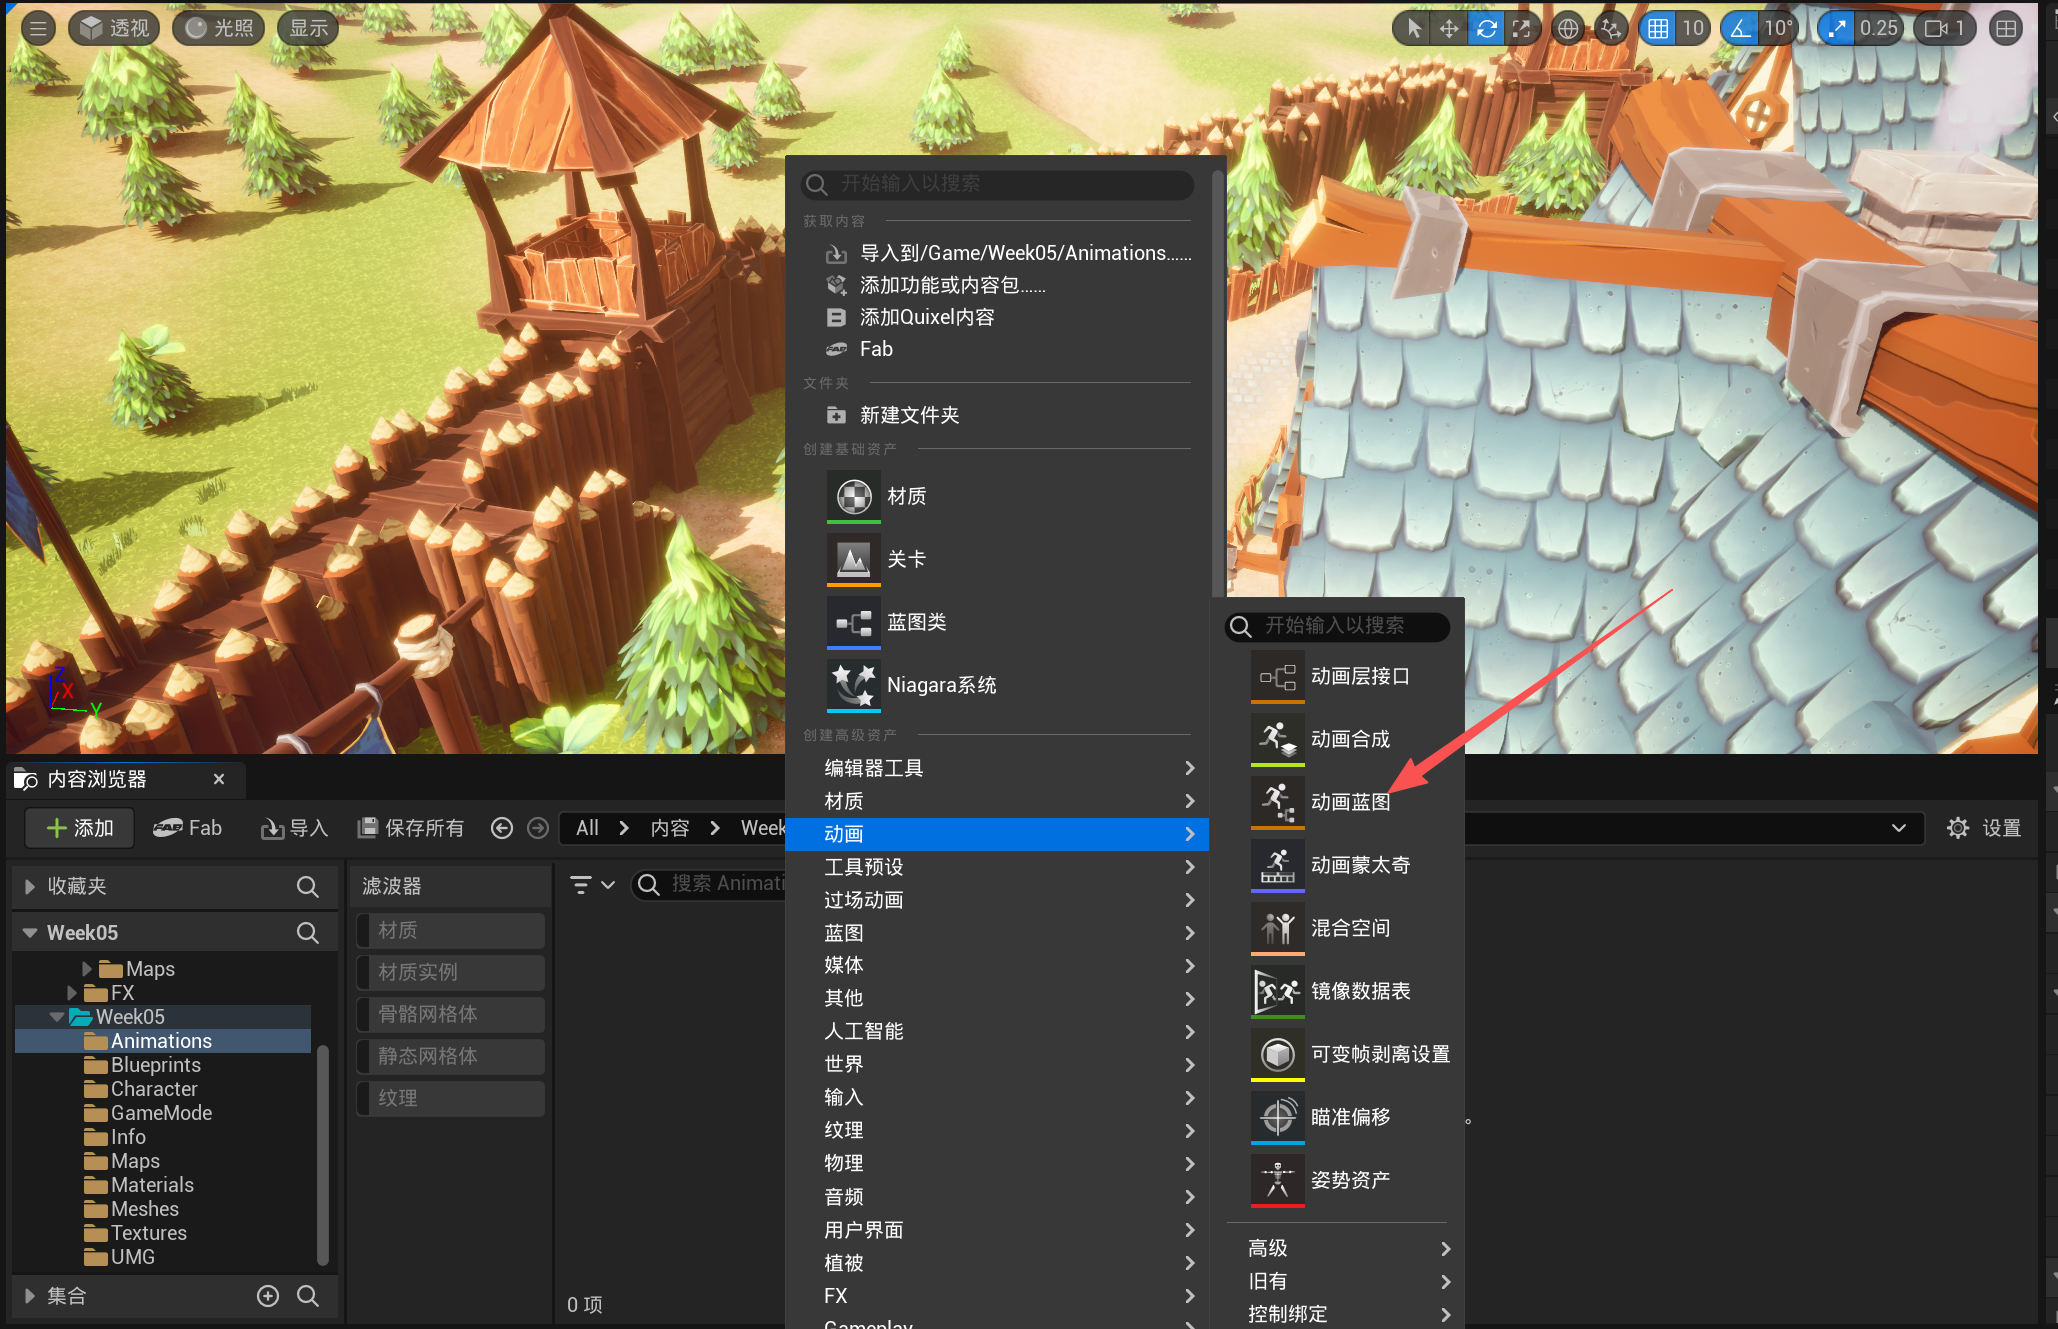Viewport: 2058px width, 1329px height.
Task: Expand the 过场动画 submenu
Action: [x=997, y=900]
